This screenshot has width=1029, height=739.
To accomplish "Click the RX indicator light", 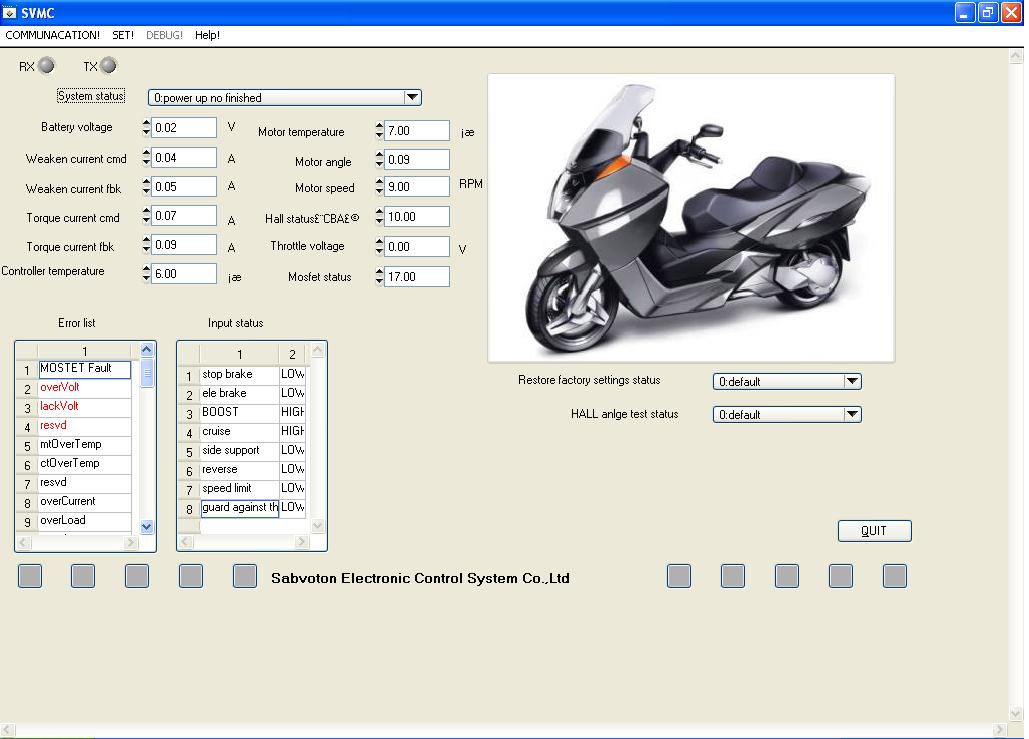I will tap(46, 66).
